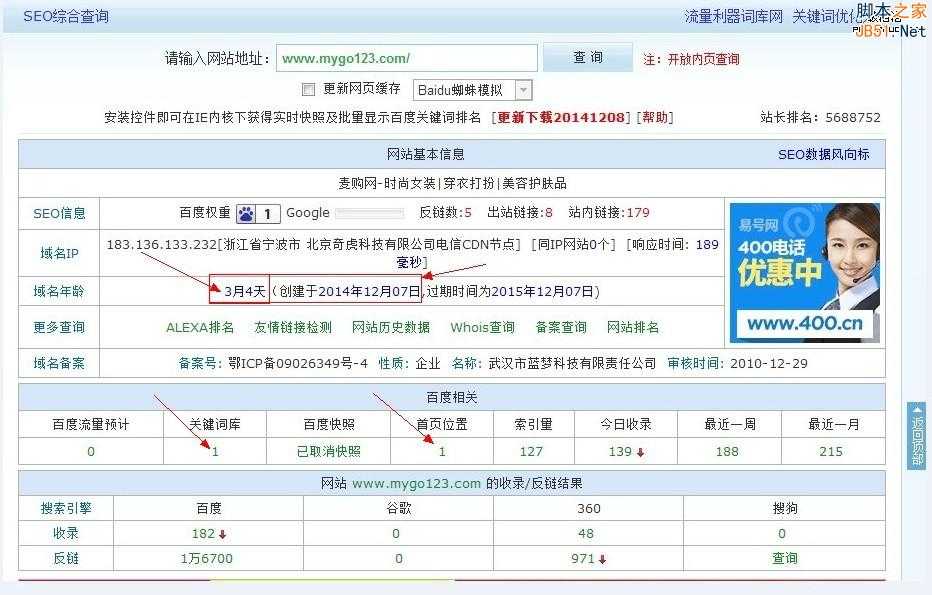Click the red down arrow beside 百度收录 182

click(222, 533)
